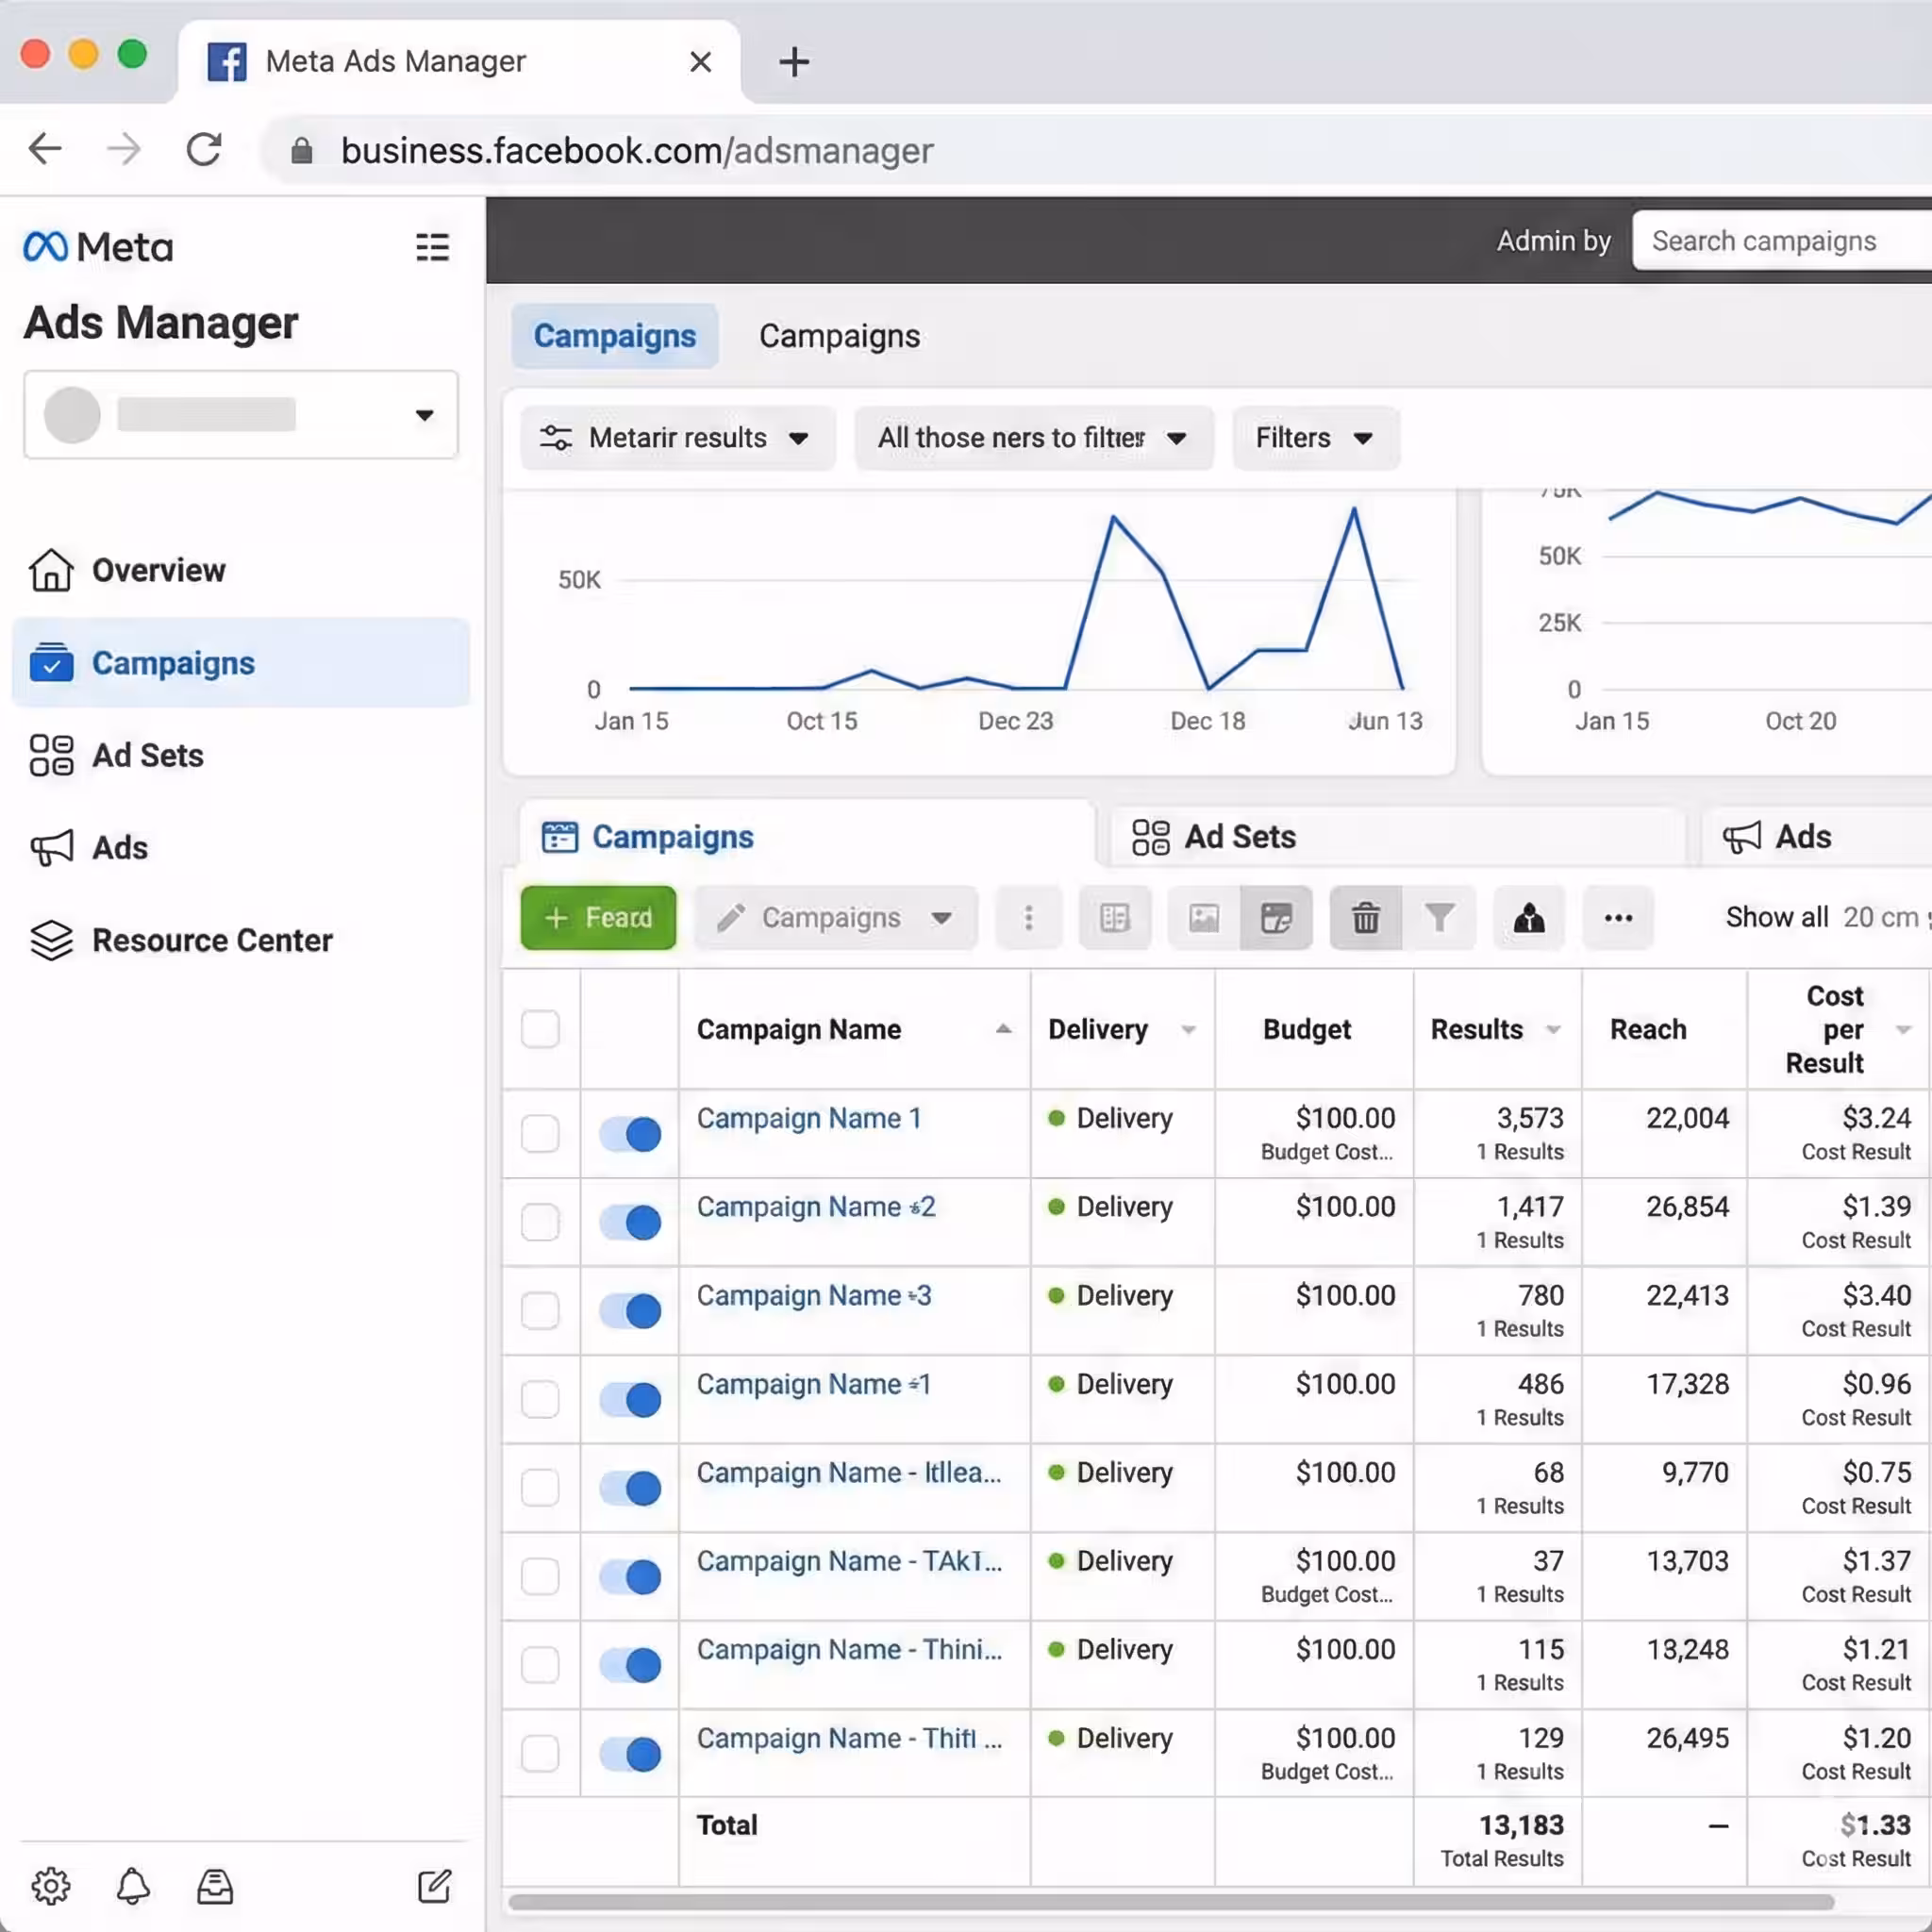Open Resource Center in the sidebar

[x=211, y=940]
